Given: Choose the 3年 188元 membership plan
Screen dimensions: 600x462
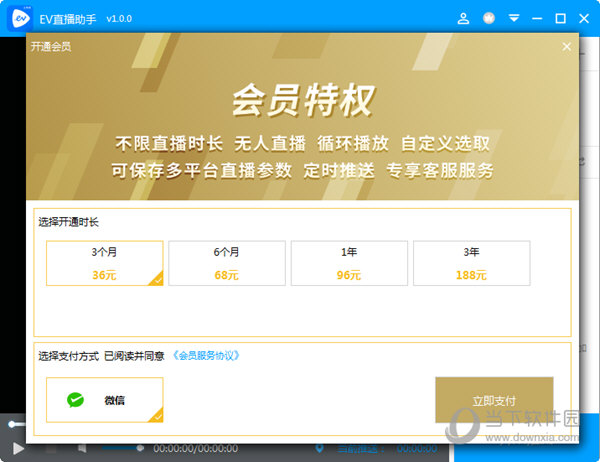Looking at the screenshot, I should [x=471, y=263].
